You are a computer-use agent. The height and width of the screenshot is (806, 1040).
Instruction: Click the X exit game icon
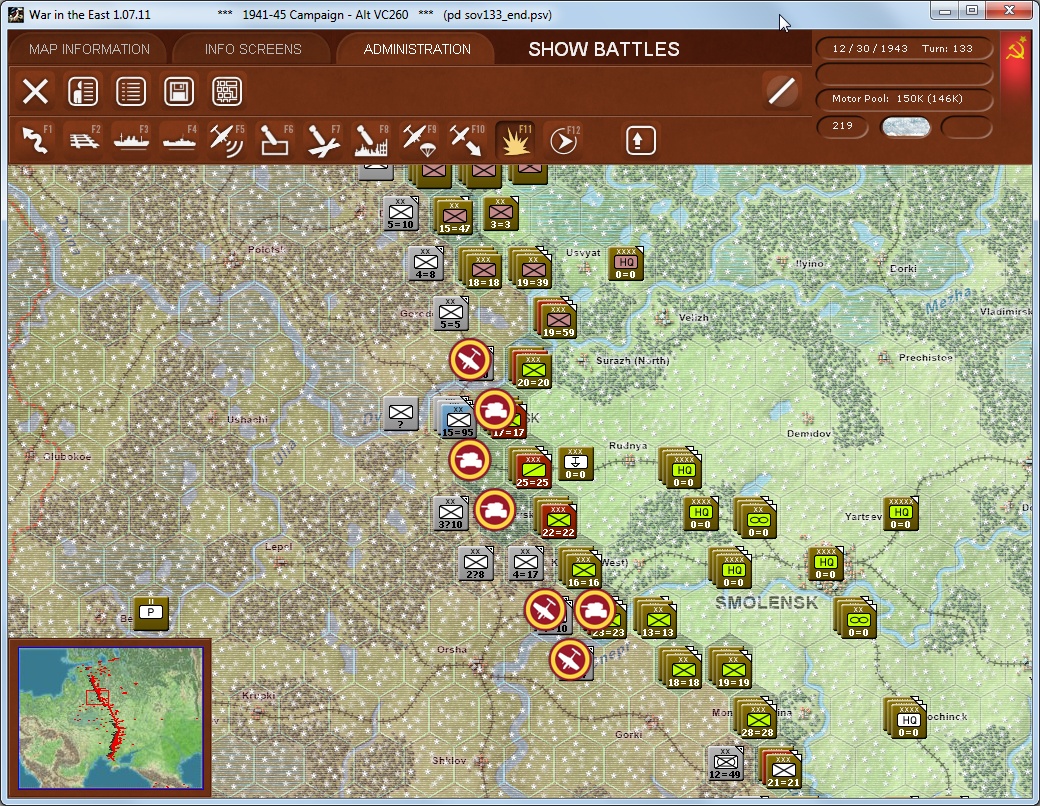point(35,91)
